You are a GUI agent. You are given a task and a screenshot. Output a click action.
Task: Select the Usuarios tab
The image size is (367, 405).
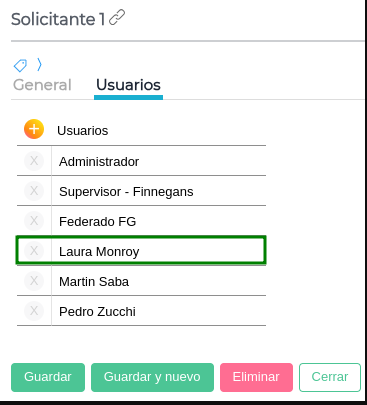[128, 85]
